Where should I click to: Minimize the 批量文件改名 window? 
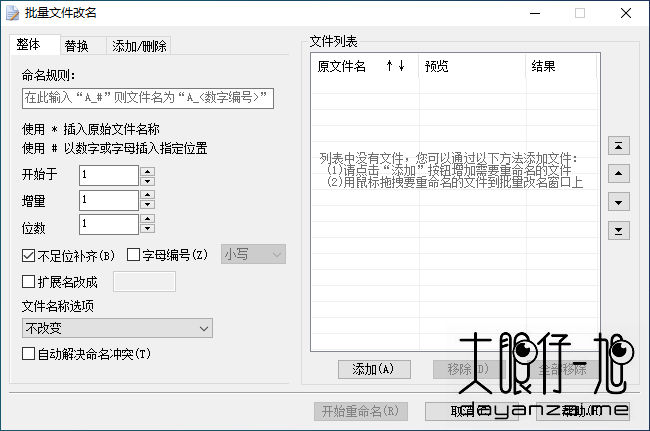(x=535, y=13)
